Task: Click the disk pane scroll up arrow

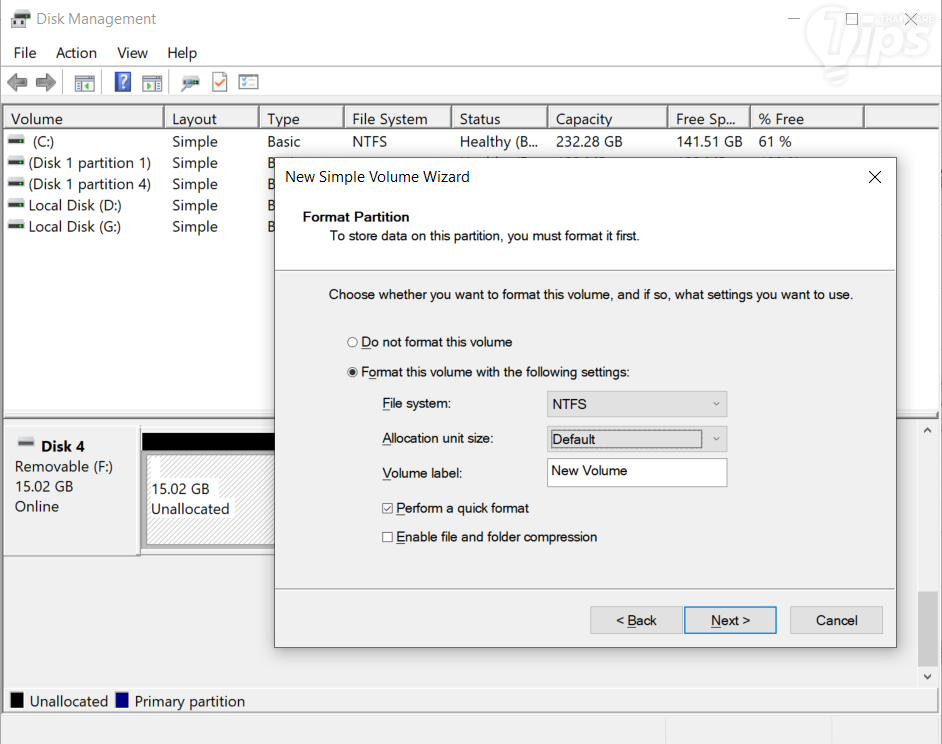Action: pos(927,430)
